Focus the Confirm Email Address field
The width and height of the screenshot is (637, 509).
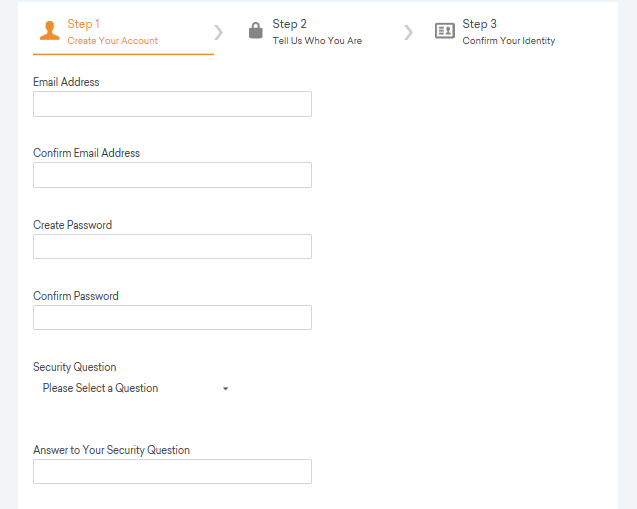[172, 175]
